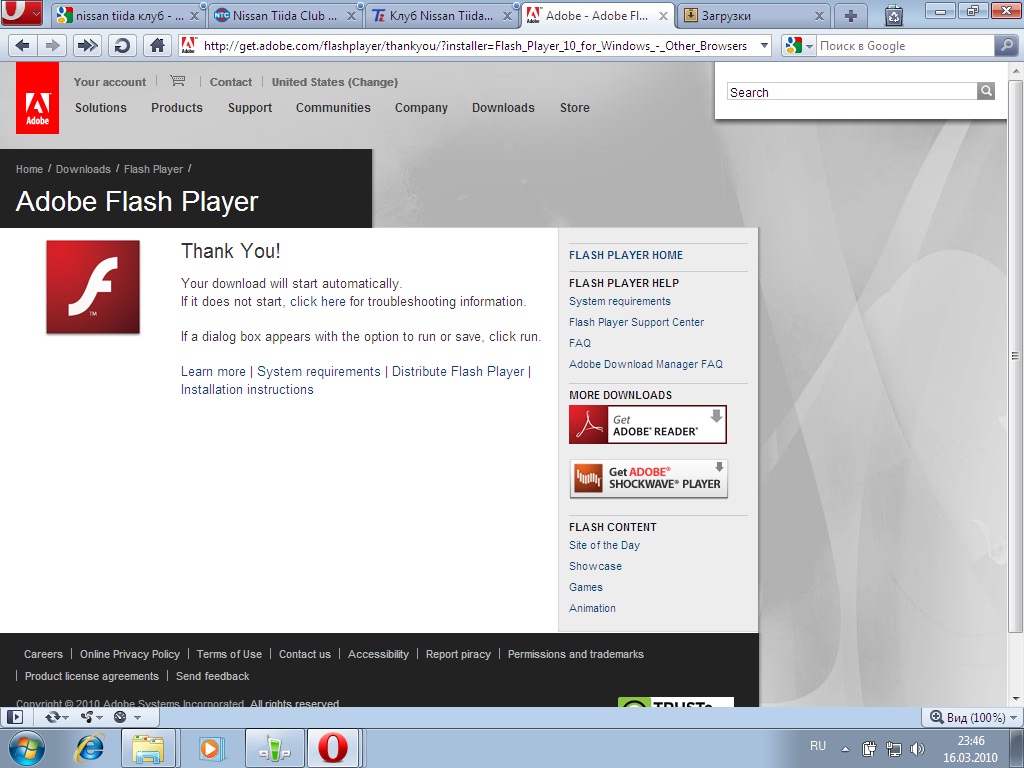This screenshot has width=1024, height=768.
Task: Launch Internet Explorer from the taskbar
Action: [x=89, y=748]
